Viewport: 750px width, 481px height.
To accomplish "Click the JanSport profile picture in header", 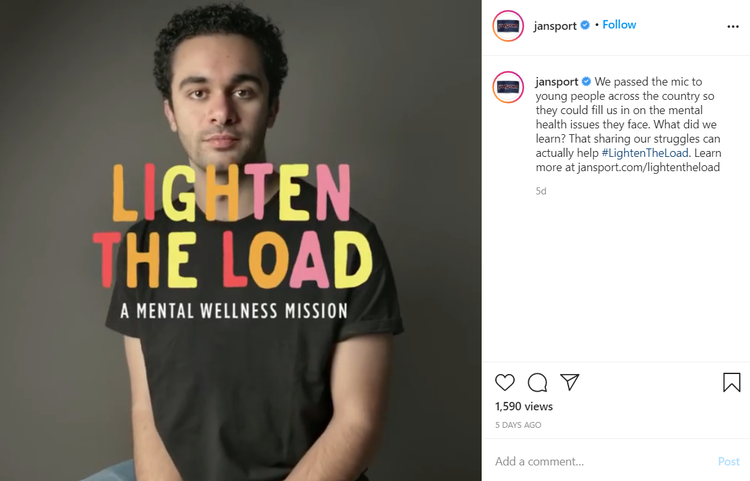I will coord(508,26).
